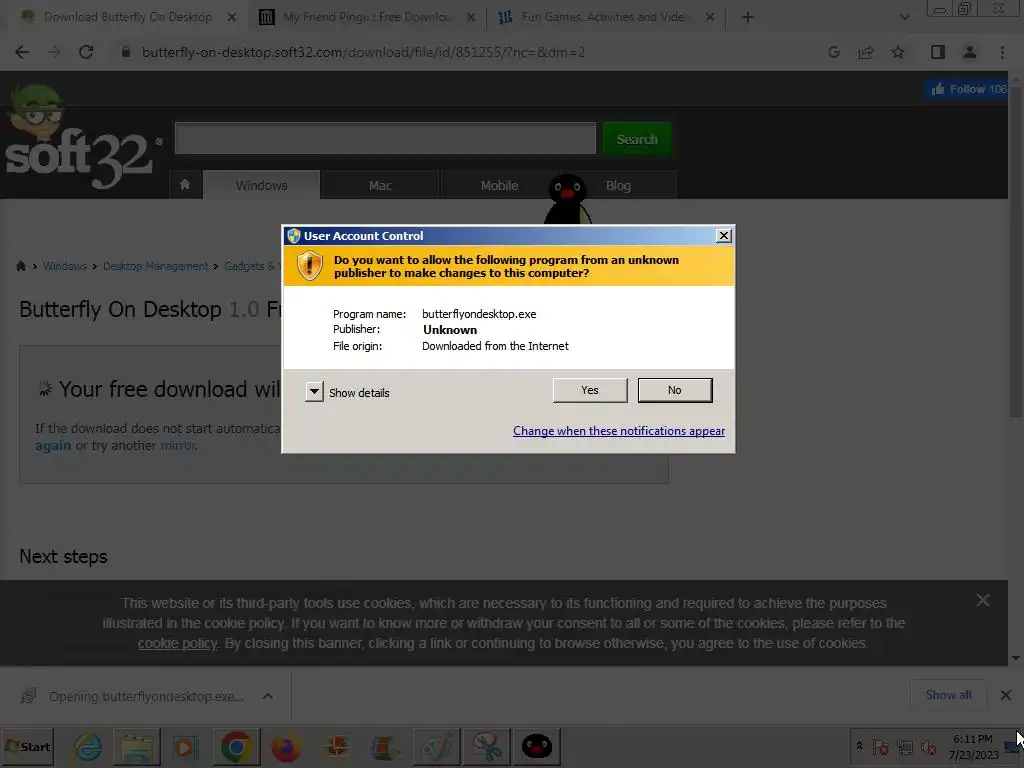Close the downloads bar
The image size is (1024, 768).
(x=1006, y=695)
